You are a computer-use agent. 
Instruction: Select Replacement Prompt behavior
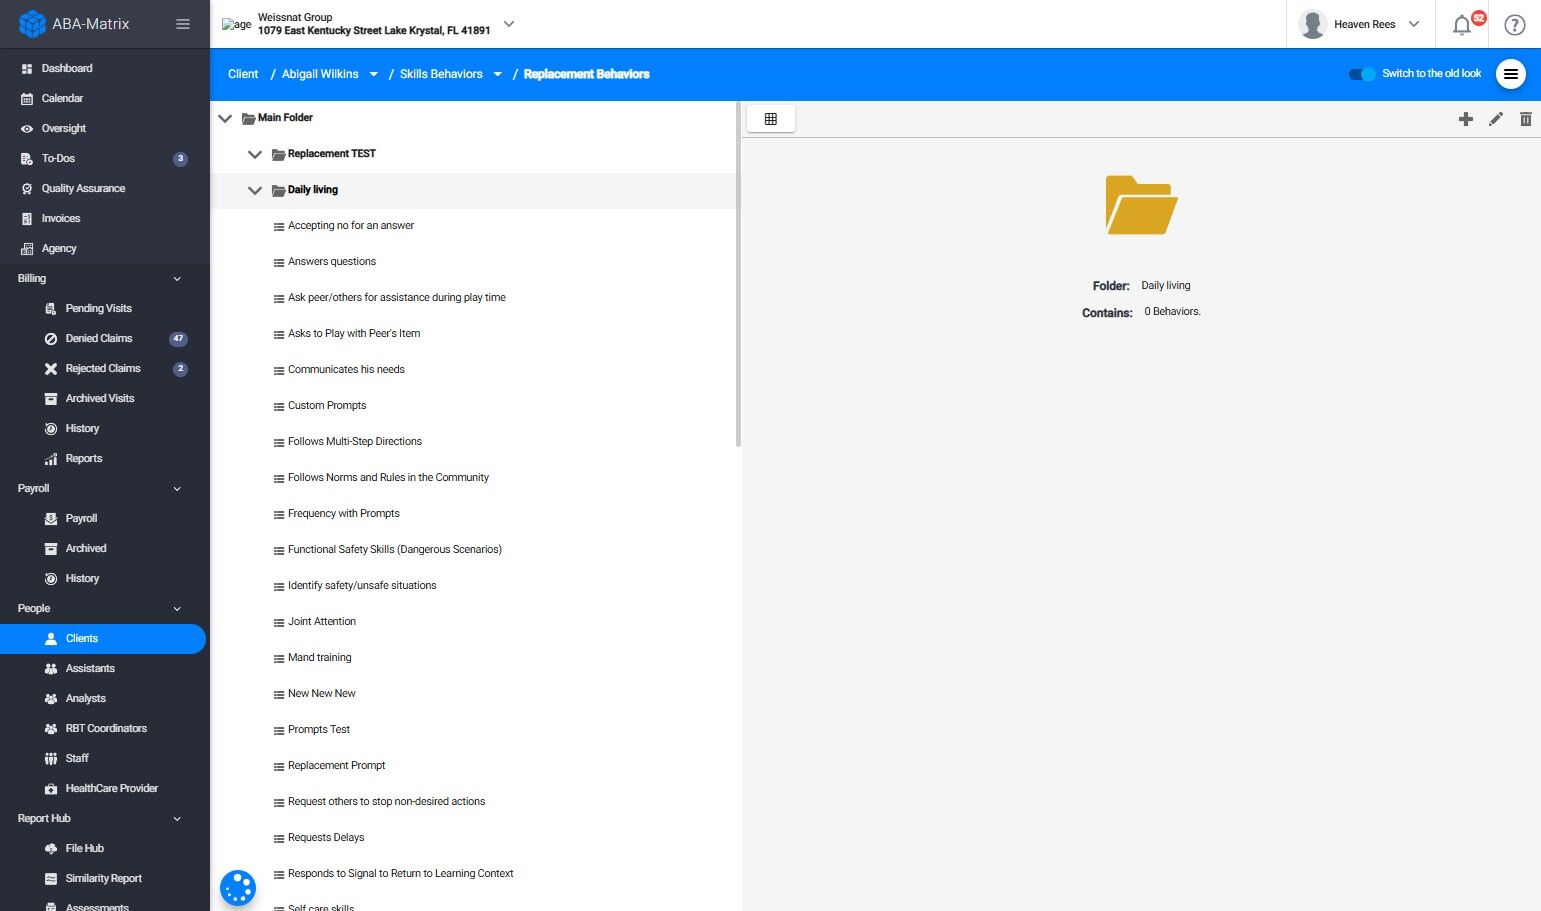tap(337, 766)
